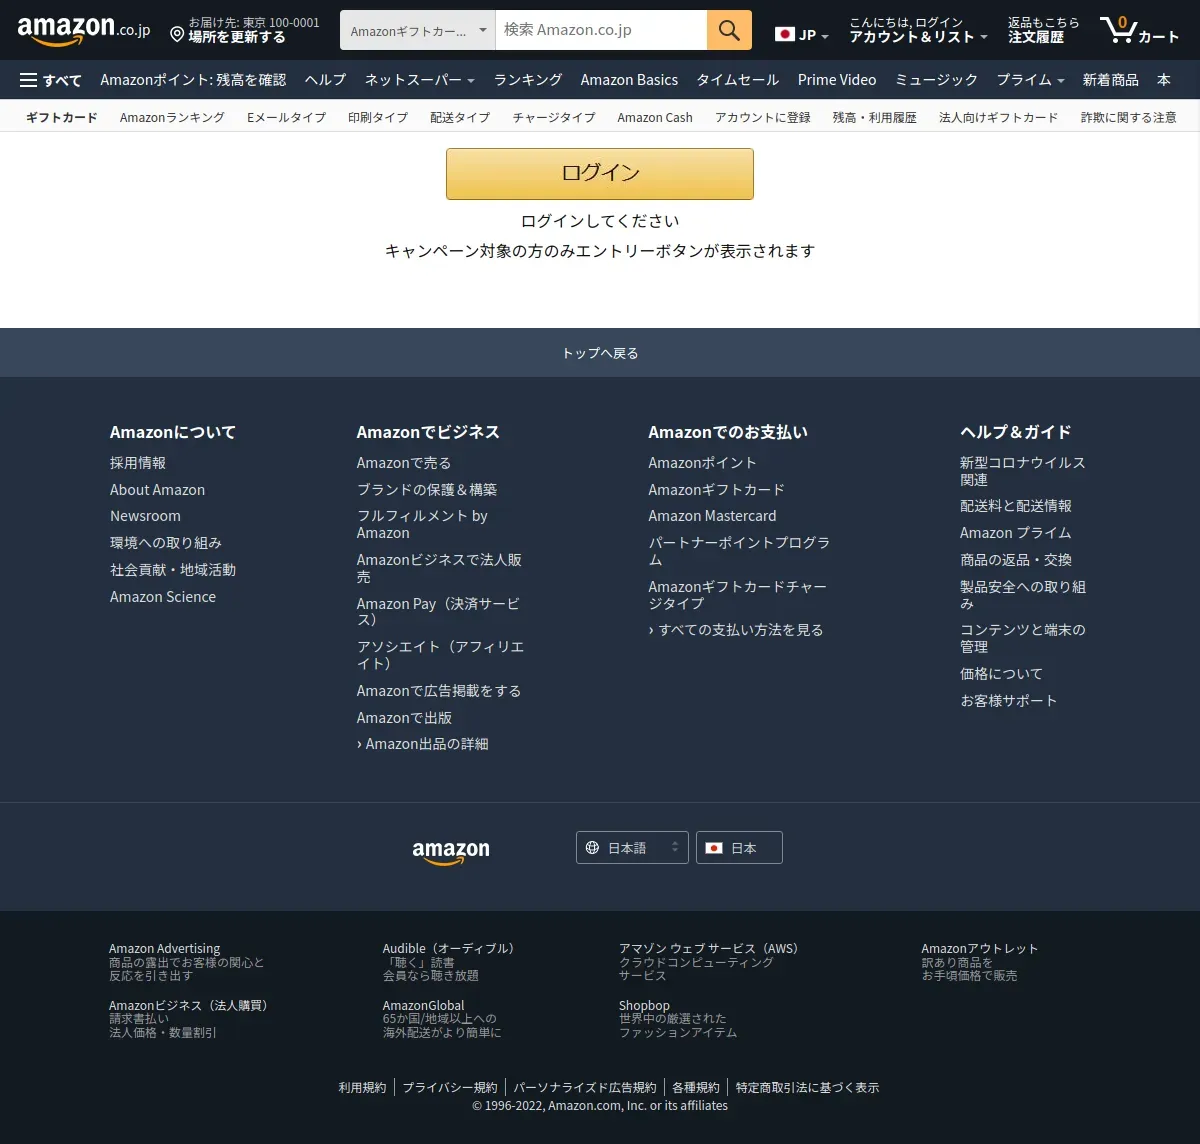The width and height of the screenshot is (1200, 1144).
Task: Open 採用情報 footer link
Action: (x=138, y=463)
